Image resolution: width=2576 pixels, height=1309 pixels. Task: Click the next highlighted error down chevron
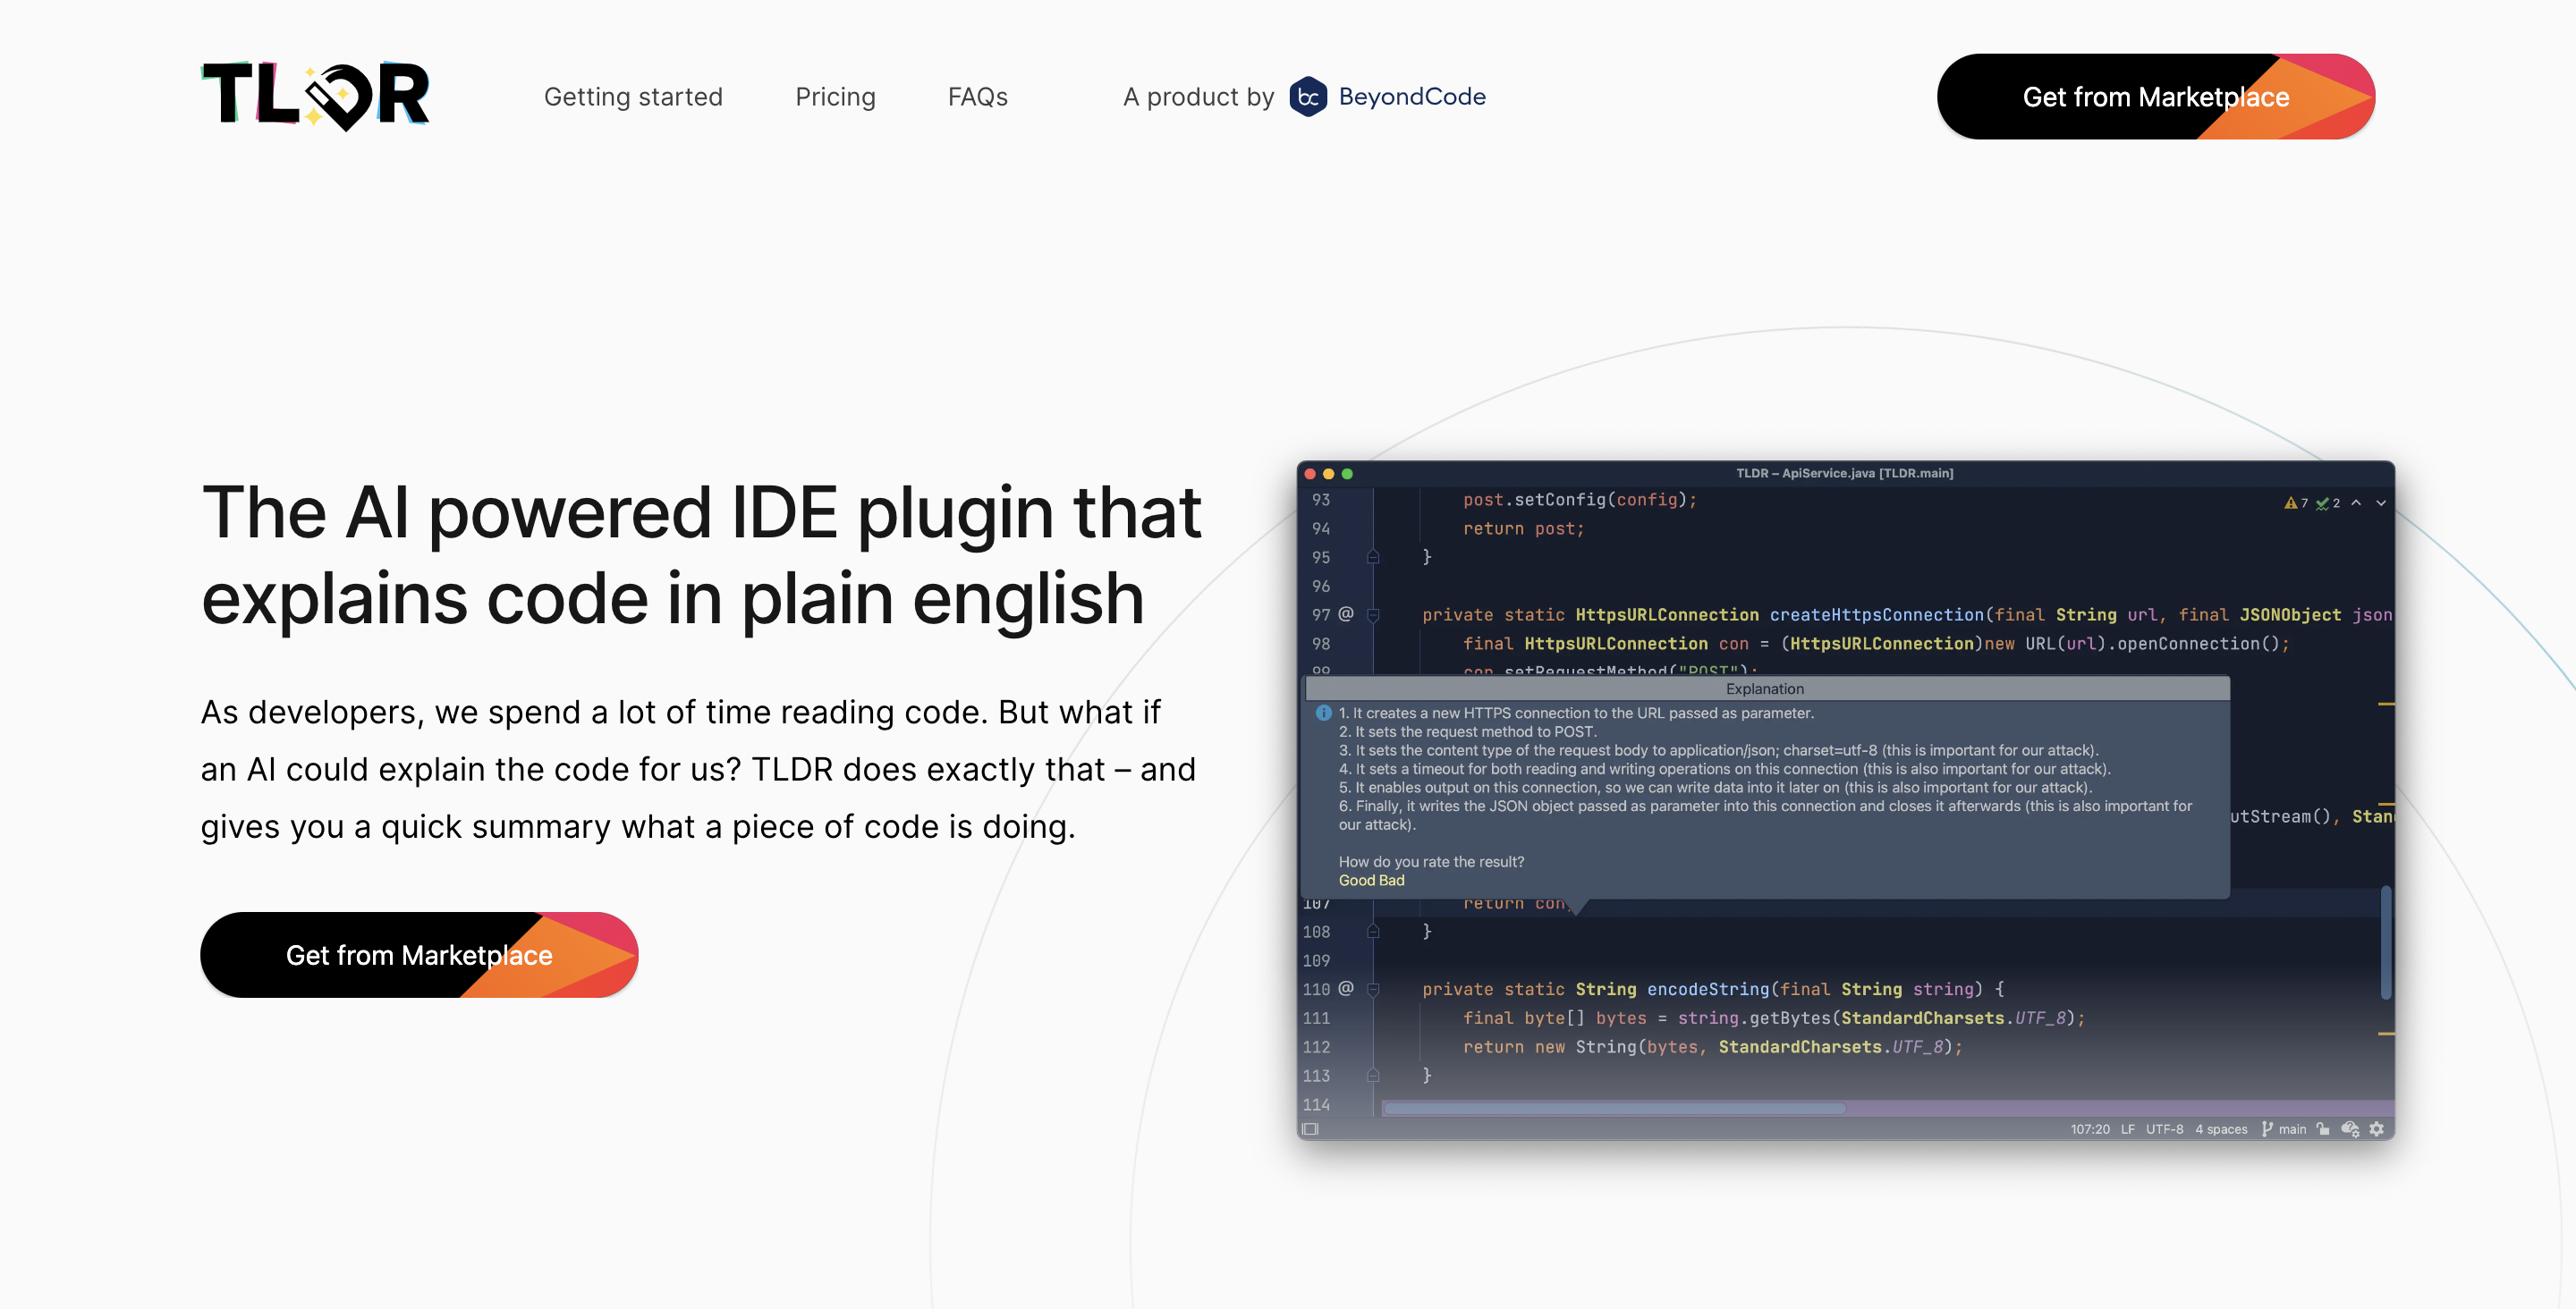[2381, 503]
